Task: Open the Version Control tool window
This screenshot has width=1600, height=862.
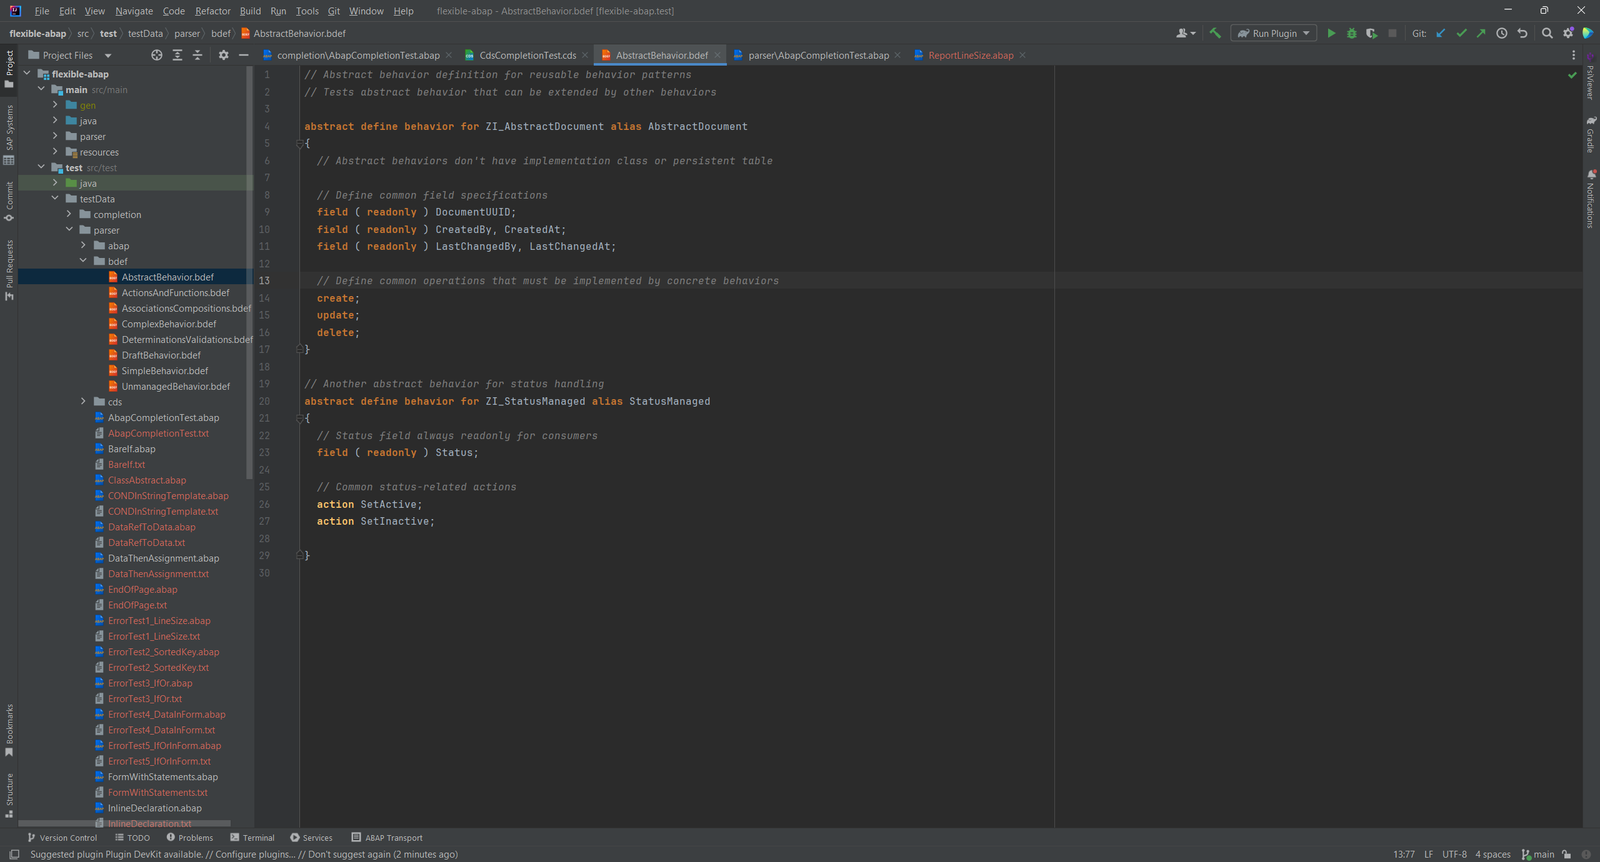Action: (x=62, y=838)
